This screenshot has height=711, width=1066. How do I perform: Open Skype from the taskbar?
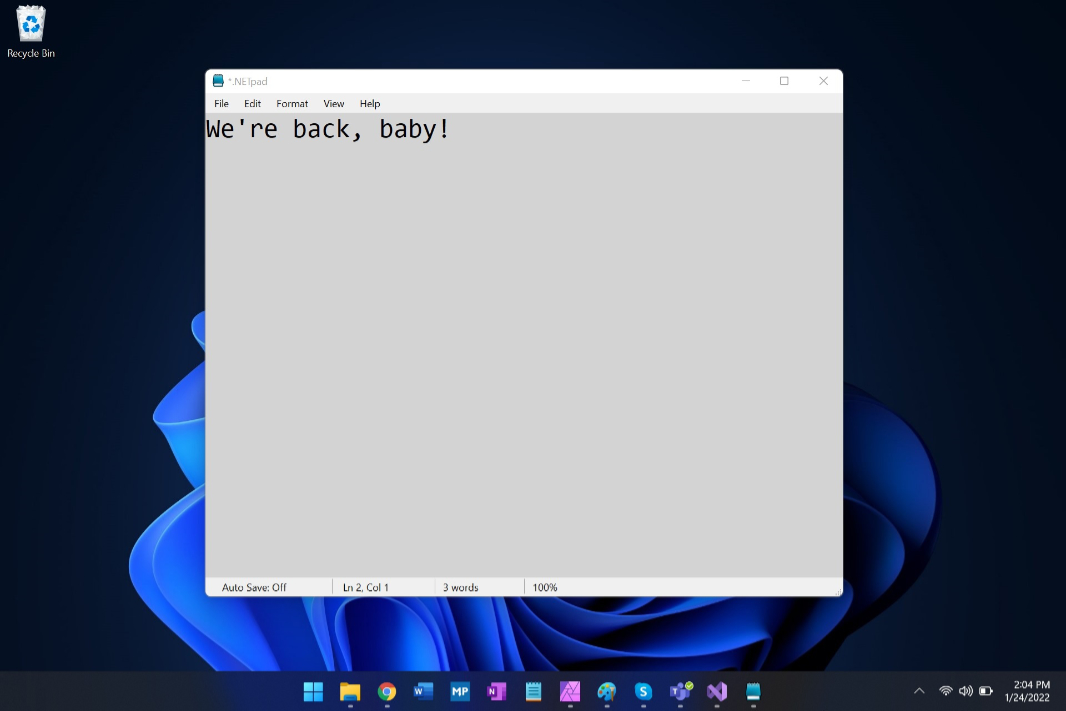(x=643, y=691)
